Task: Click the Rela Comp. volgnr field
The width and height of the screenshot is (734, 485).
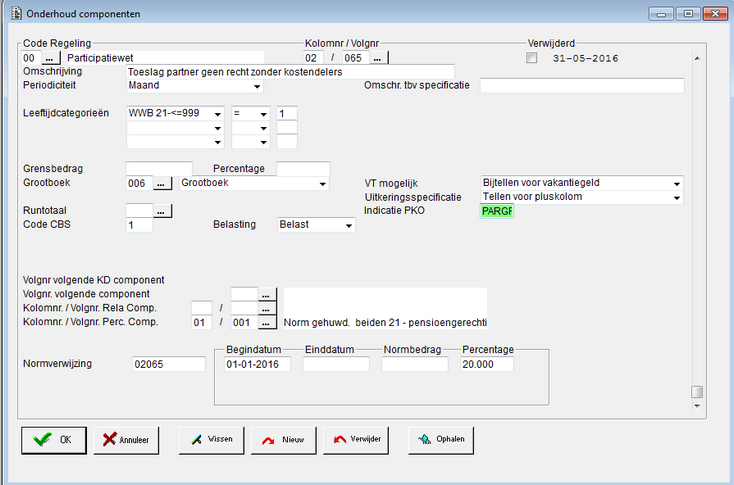Action: 244,309
